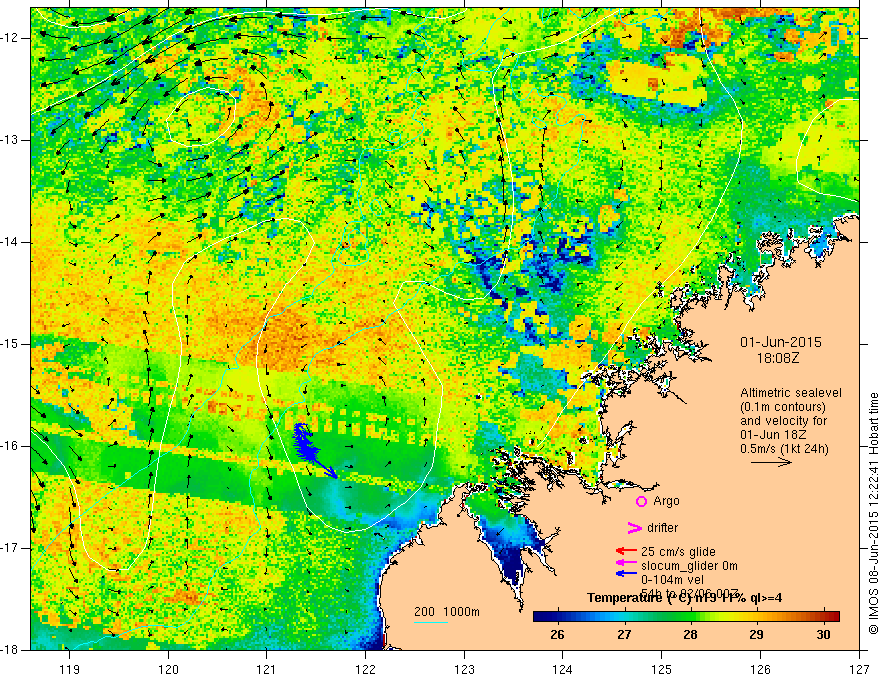Click the latitude axis label -14
This screenshot has width=880, height=680.
tap(11, 242)
